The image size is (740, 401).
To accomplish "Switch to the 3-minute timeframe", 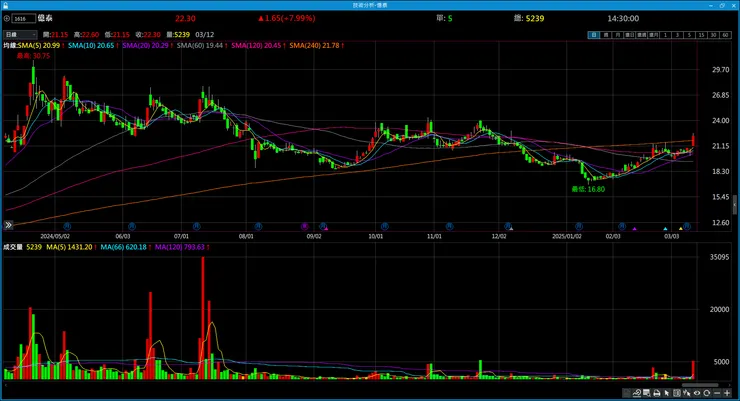I will pyautogui.click(x=677, y=35).
